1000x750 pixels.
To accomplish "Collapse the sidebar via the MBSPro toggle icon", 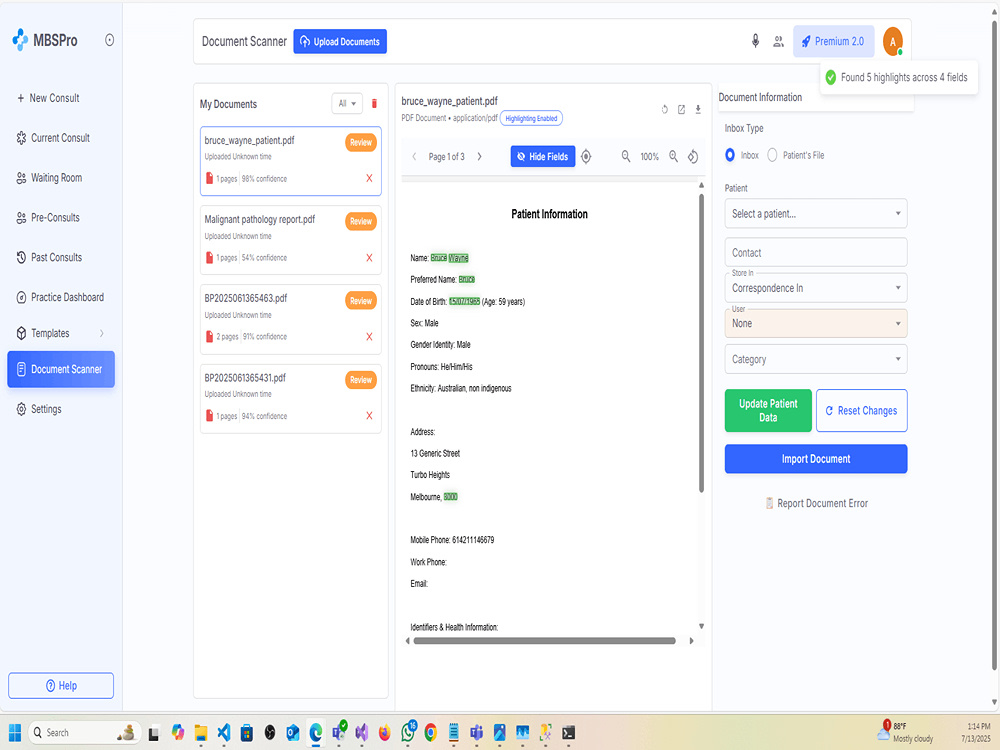I will [x=110, y=40].
